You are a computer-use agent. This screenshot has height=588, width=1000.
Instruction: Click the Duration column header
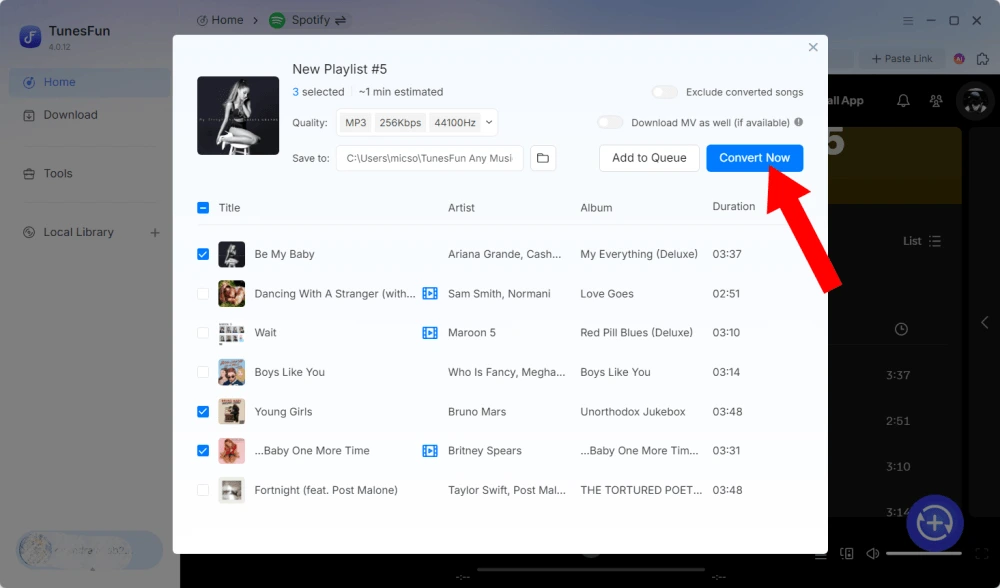[733, 207]
